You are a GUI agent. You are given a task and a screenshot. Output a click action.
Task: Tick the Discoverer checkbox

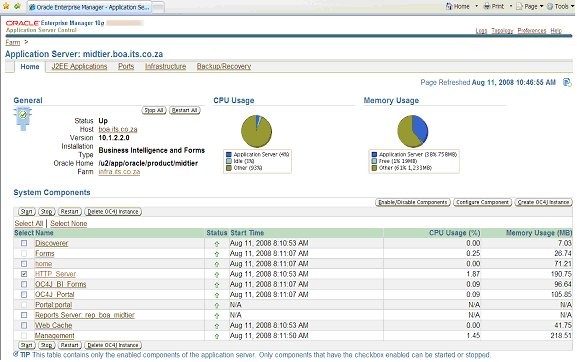(x=24, y=243)
